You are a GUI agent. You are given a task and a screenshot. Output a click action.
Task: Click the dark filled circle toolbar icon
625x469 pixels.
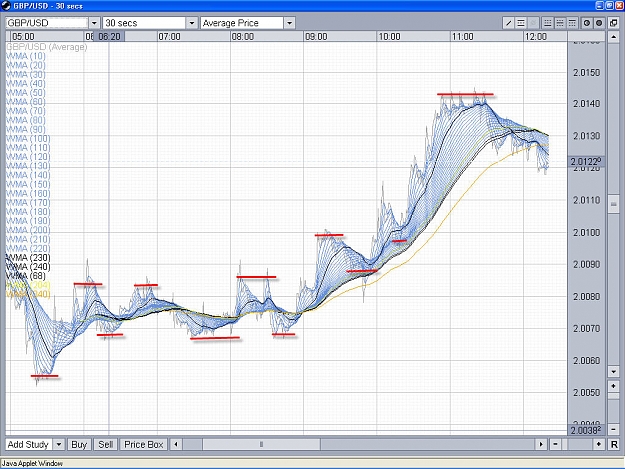(599, 23)
